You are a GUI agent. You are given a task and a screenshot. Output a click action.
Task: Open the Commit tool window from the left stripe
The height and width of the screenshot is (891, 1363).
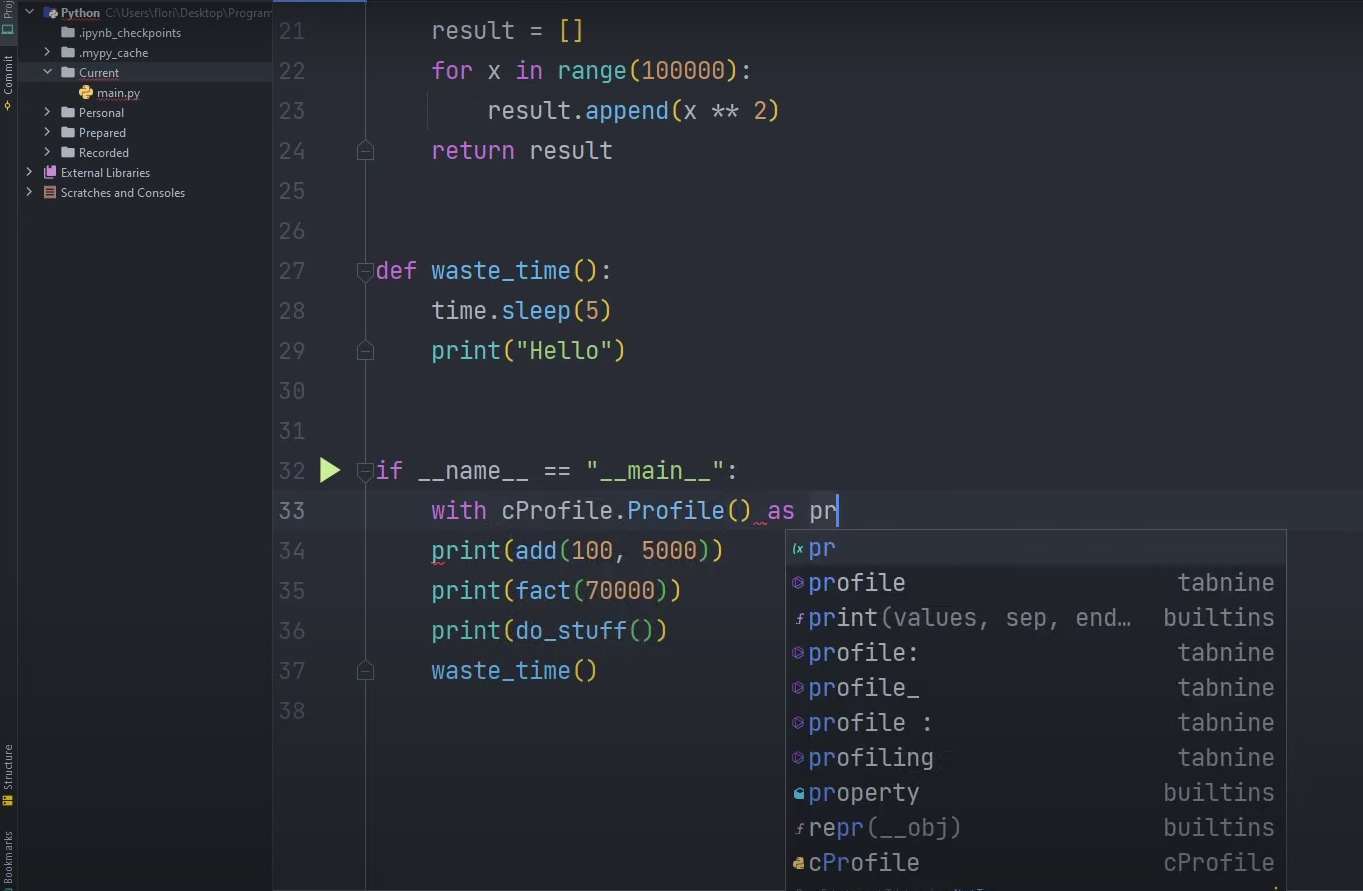(x=8, y=82)
